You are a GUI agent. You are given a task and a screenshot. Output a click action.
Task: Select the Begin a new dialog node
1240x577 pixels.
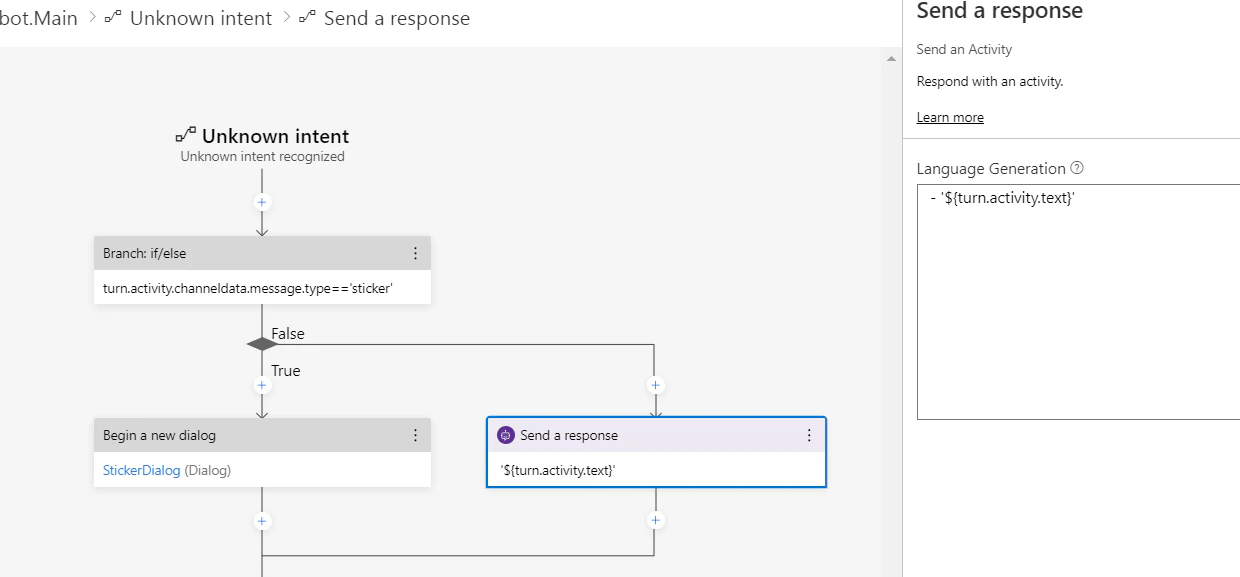coord(262,452)
